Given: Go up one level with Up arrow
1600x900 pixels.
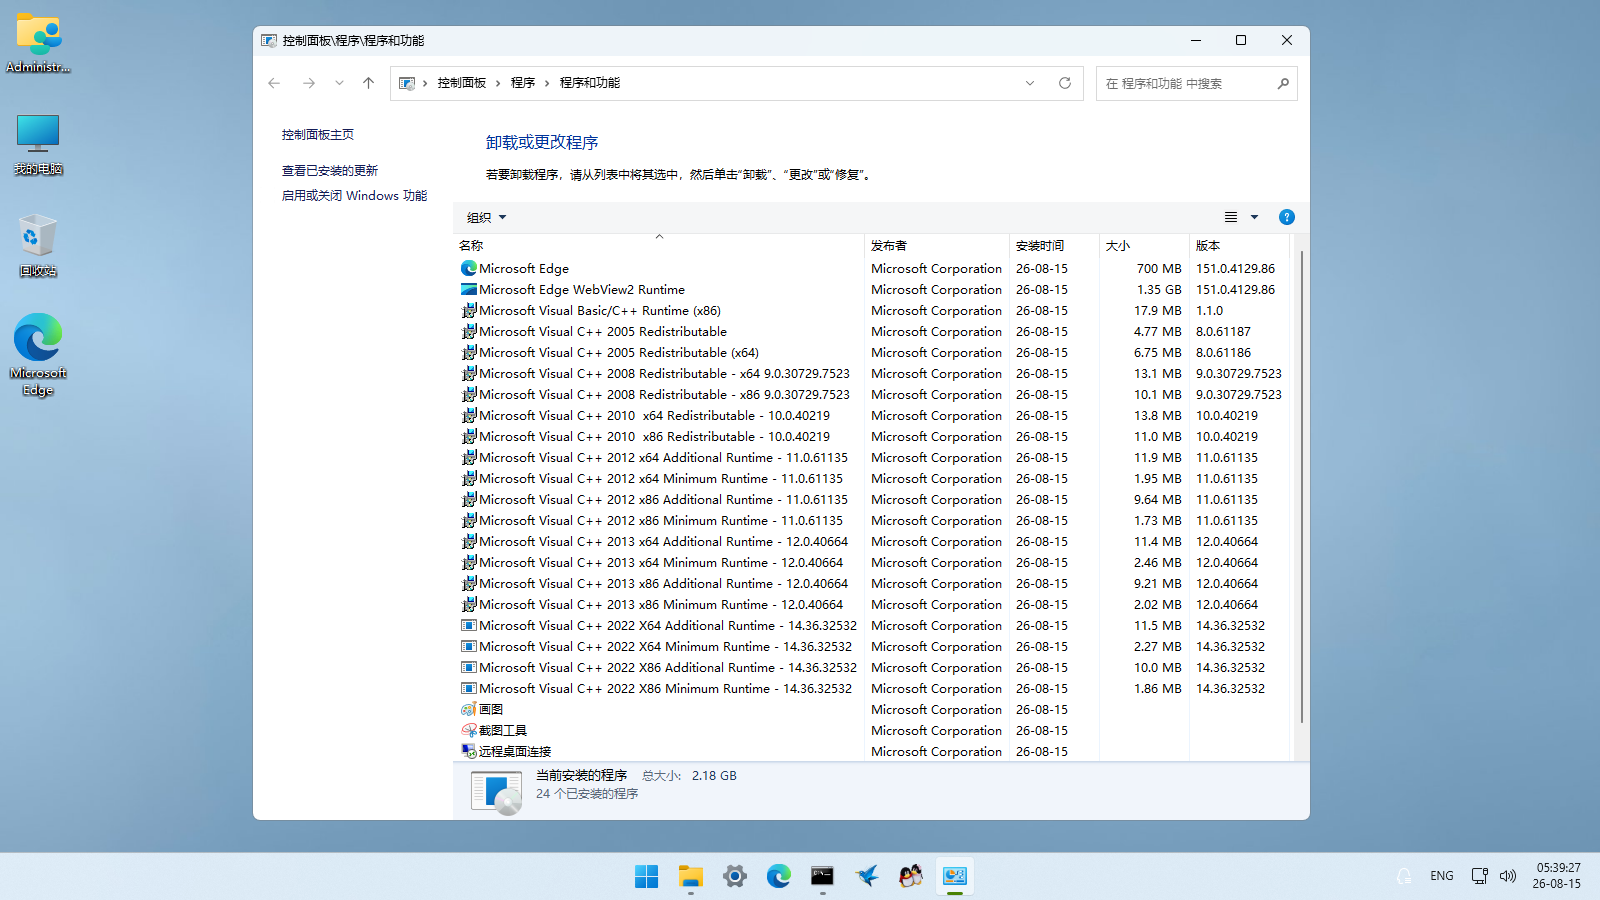Looking at the screenshot, I should pos(368,83).
